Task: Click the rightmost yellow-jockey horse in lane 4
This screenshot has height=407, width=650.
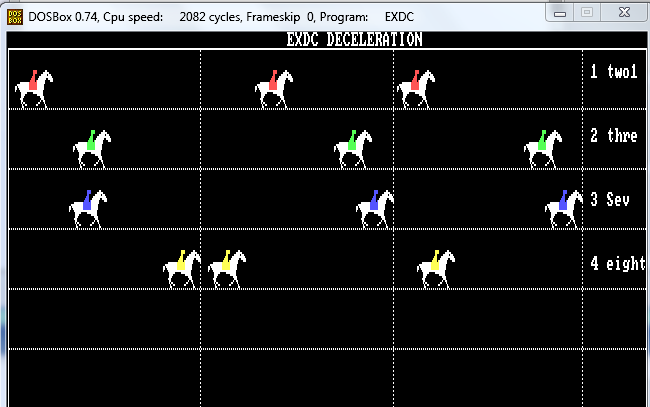Action: [436, 269]
